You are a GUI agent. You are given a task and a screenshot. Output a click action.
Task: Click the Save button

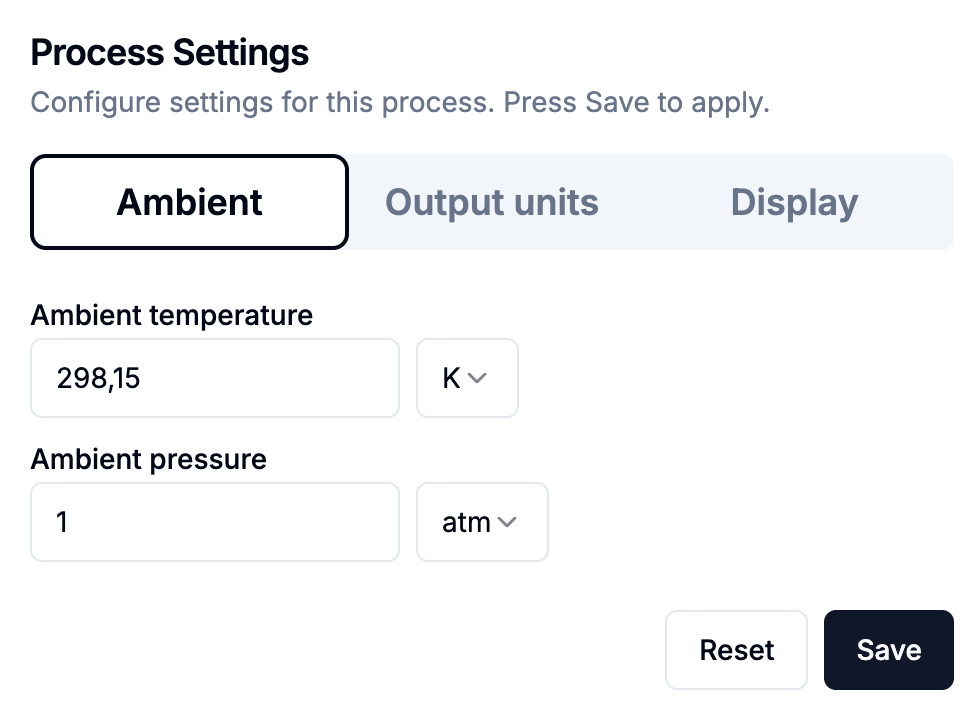click(888, 650)
